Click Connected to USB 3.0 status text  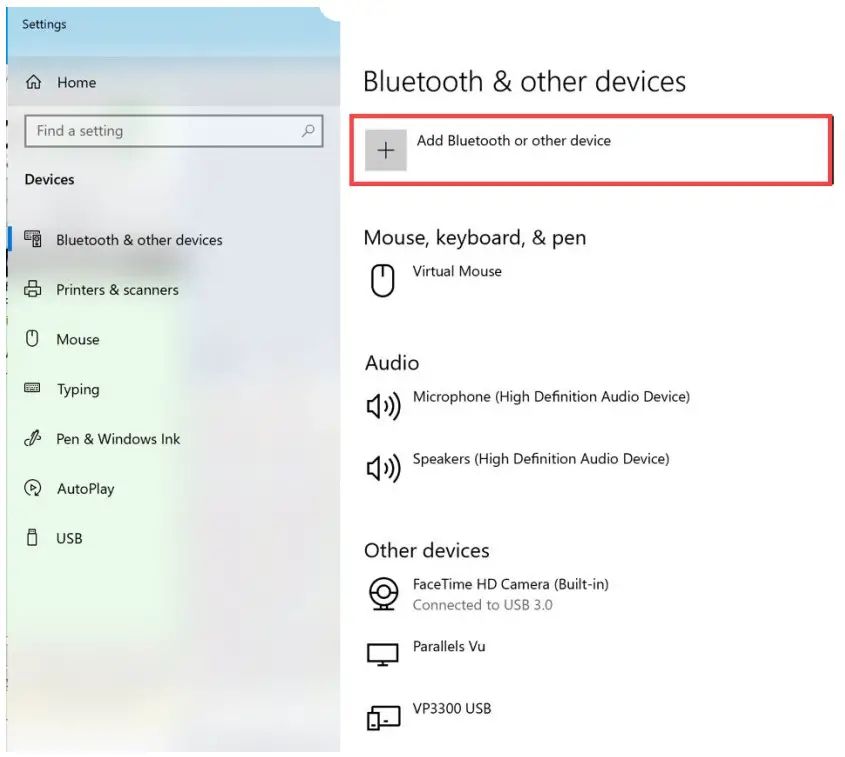coord(483,605)
